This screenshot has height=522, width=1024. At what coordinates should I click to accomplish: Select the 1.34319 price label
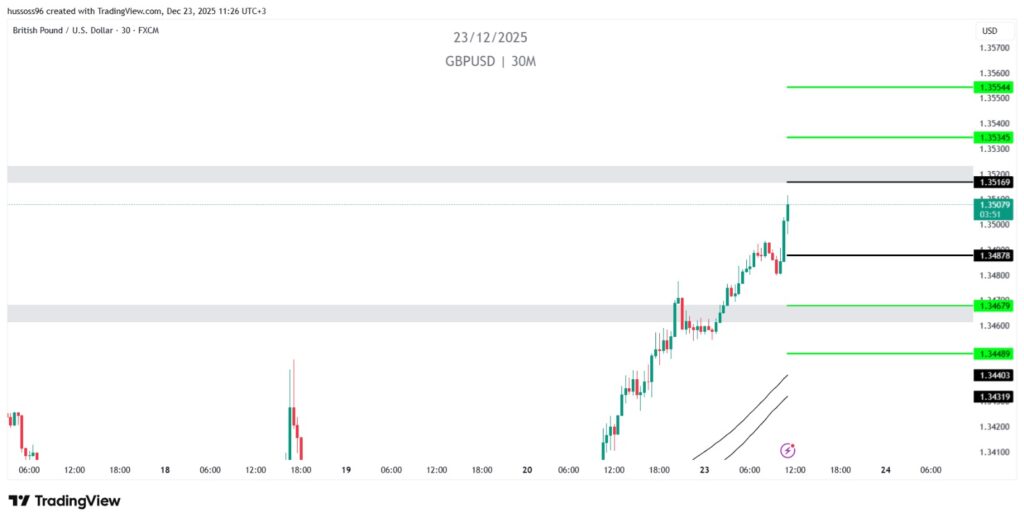(993, 397)
